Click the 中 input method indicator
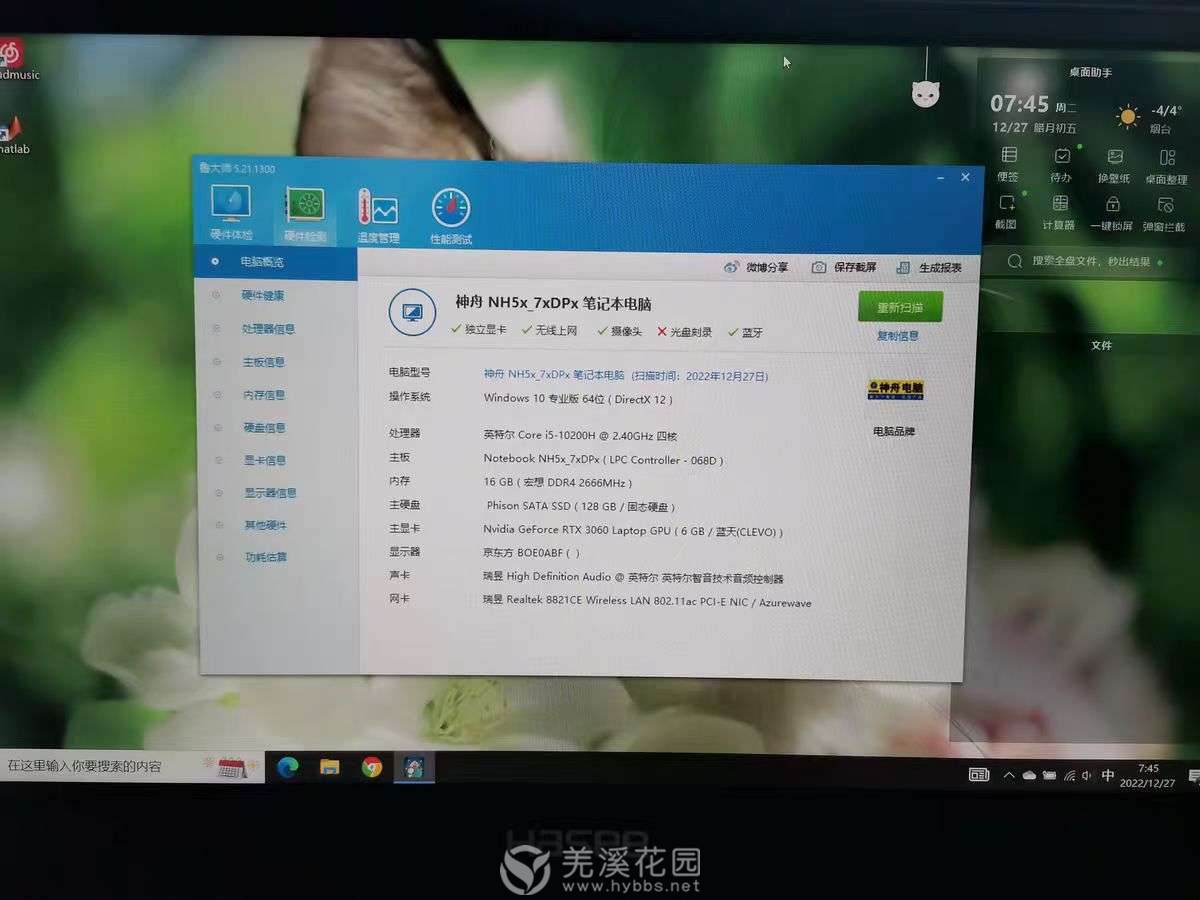Image resolution: width=1200 pixels, height=900 pixels. 1108,775
